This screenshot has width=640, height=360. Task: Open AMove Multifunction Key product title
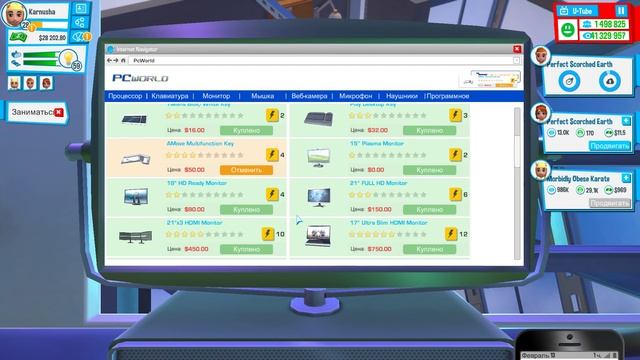[x=200, y=144]
